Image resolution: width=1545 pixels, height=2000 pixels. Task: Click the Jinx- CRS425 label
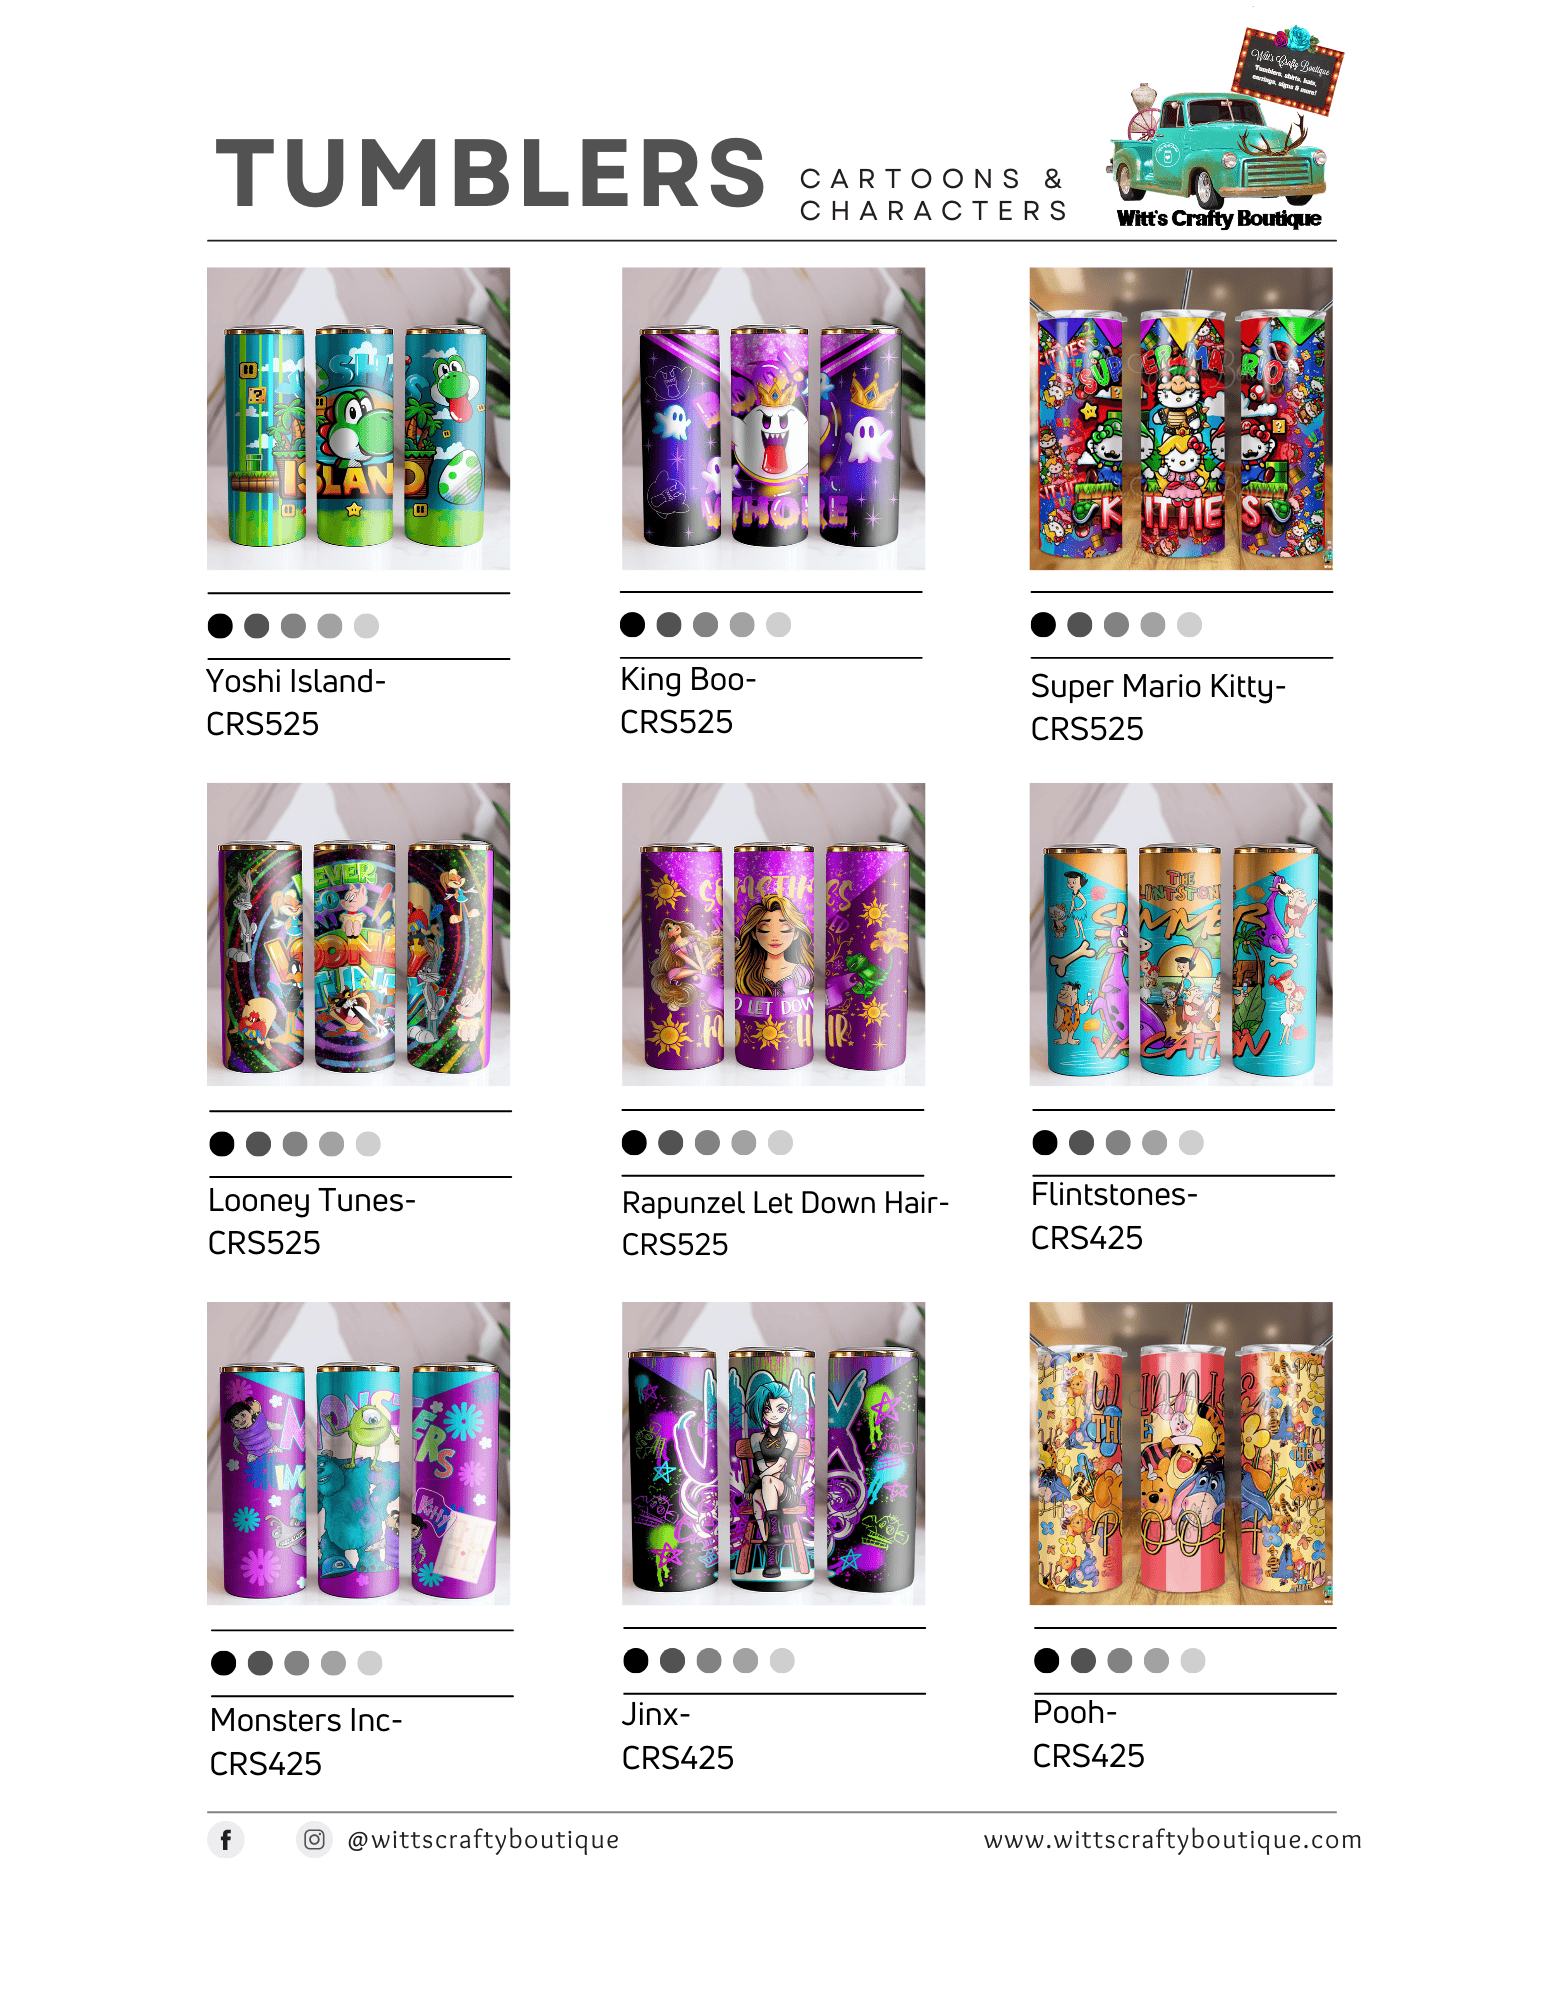677,1736
